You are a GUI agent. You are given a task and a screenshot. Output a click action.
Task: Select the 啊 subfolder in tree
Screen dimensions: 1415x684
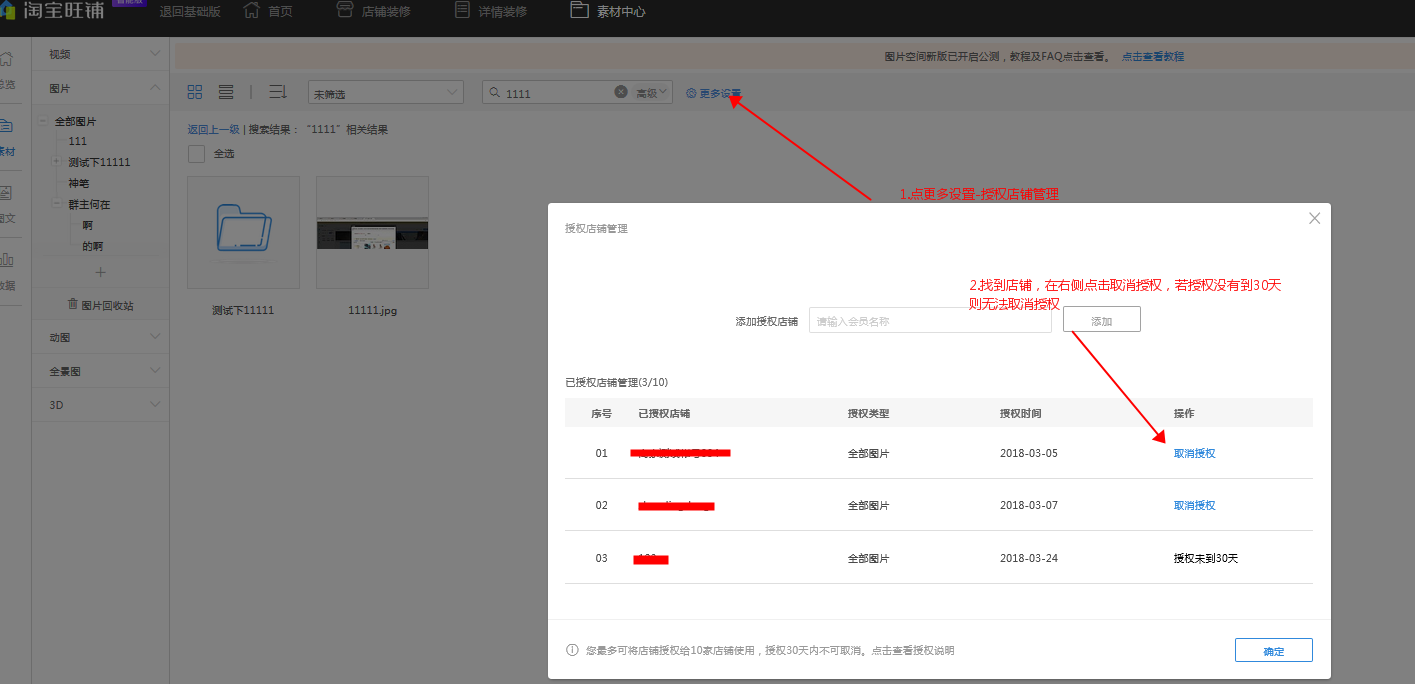pos(87,225)
